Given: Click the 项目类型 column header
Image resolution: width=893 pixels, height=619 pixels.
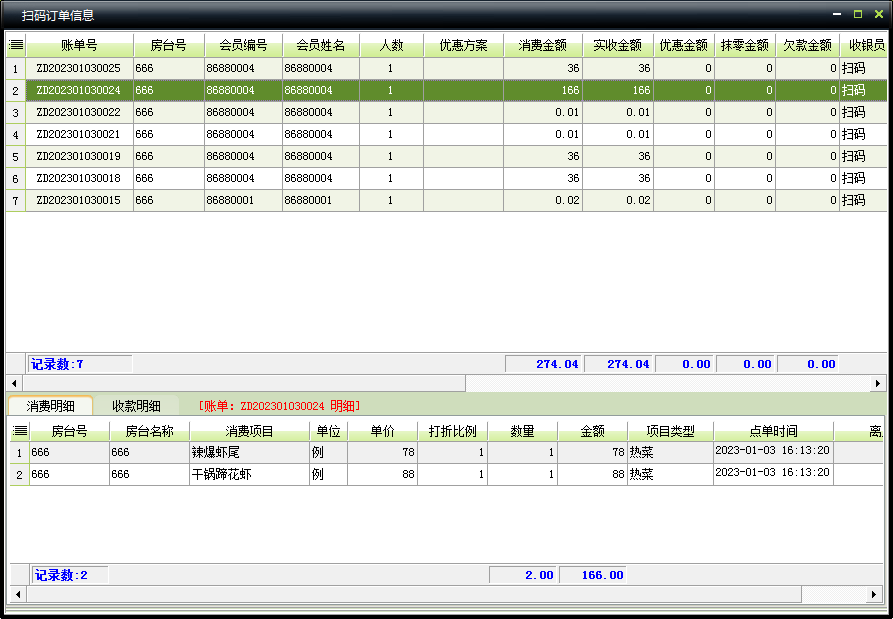Looking at the screenshot, I should pyautogui.click(x=670, y=431).
